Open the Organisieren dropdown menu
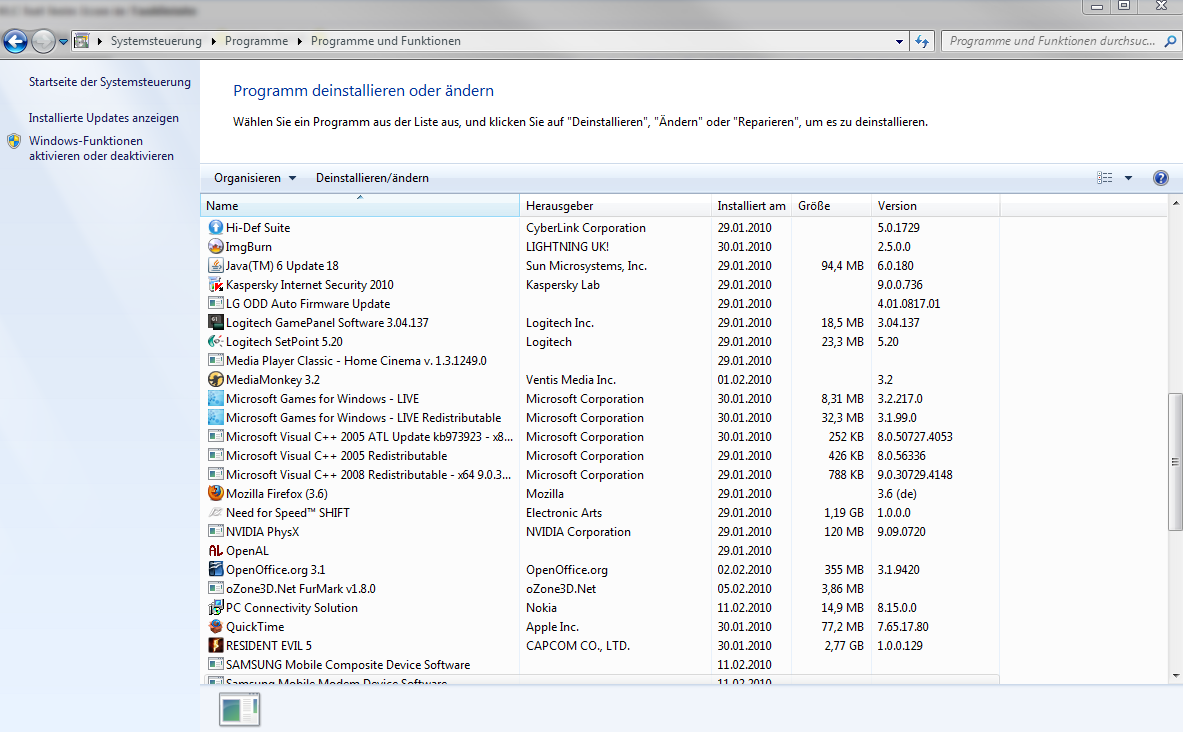 pos(255,178)
